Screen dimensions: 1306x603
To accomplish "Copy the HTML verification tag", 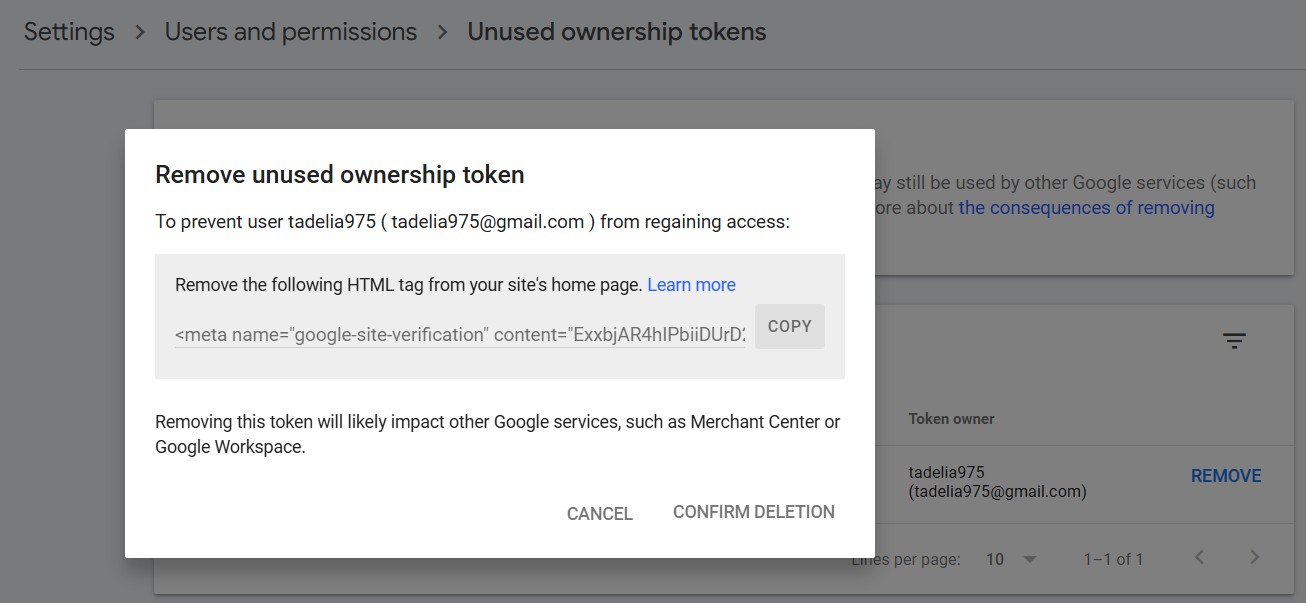I will coord(789,326).
